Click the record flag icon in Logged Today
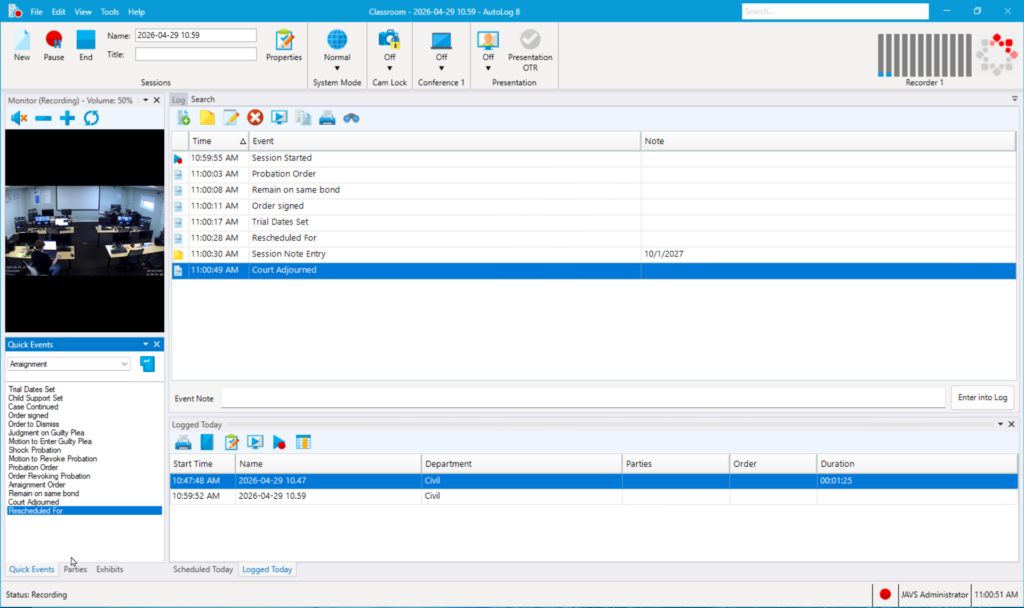The width and height of the screenshot is (1024, 608). click(279, 442)
